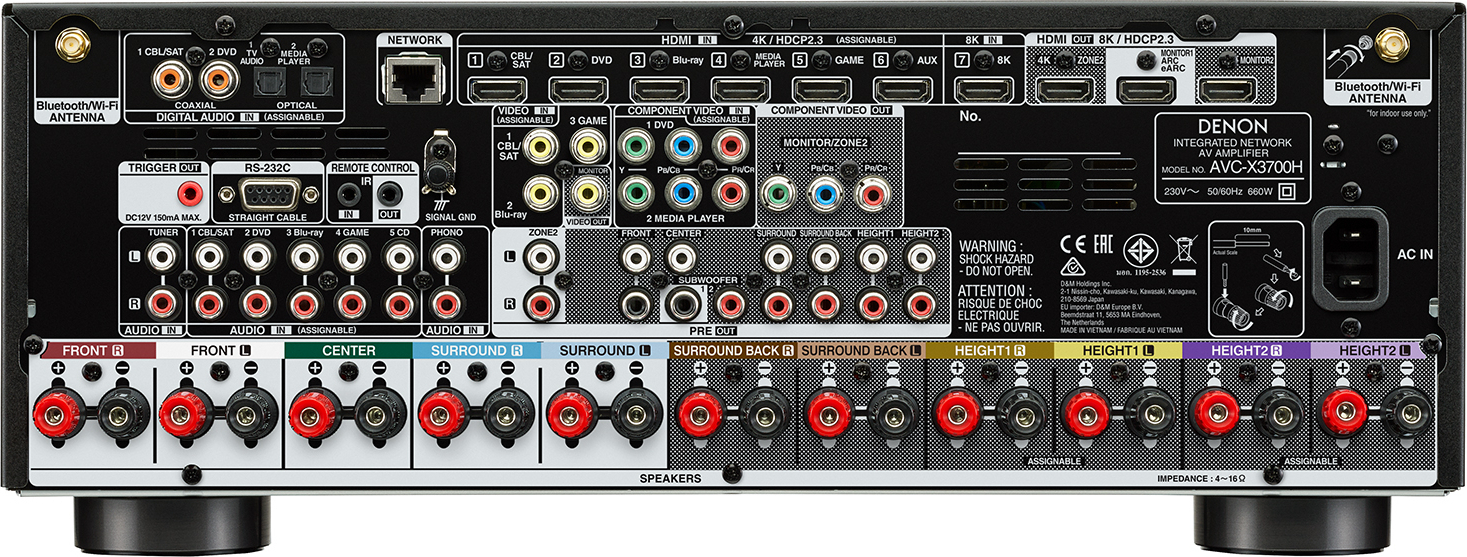This screenshot has height=557, width=1467.
Task: Select HDMI input 1 CBL/SAT port
Action: click(499, 90)
